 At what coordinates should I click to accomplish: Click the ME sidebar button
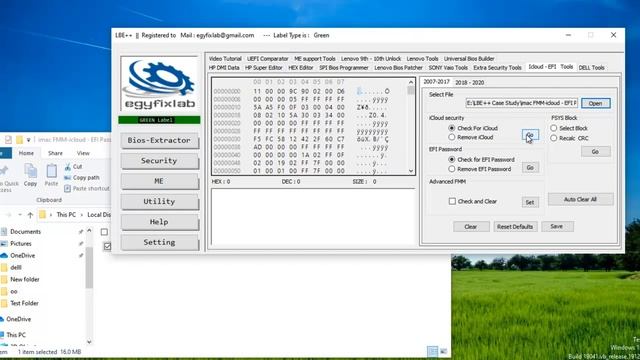(x=159, y=181)
